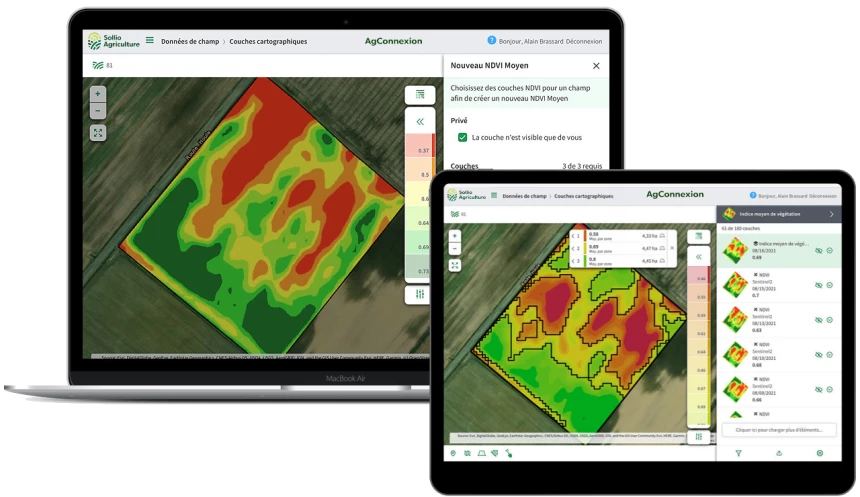Toggle visibility of the 08/16/2021 vegetation index layer

pos(818,250)
